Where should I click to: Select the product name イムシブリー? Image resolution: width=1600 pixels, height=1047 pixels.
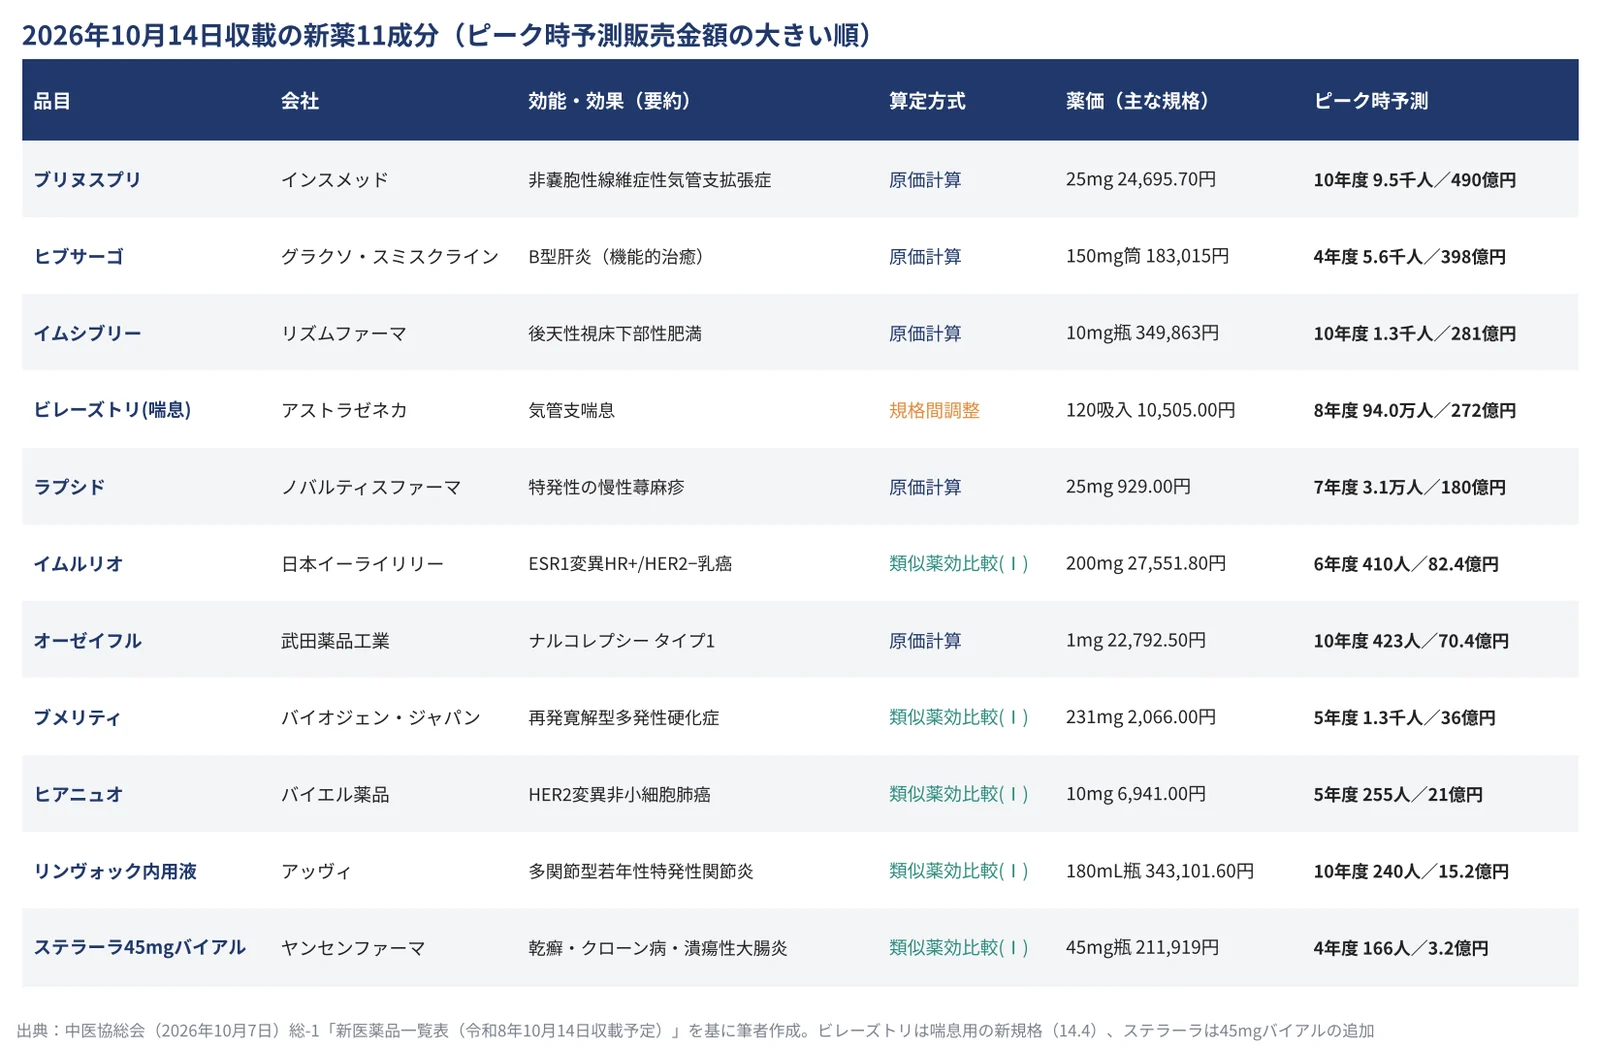click(x=87, y=334)
